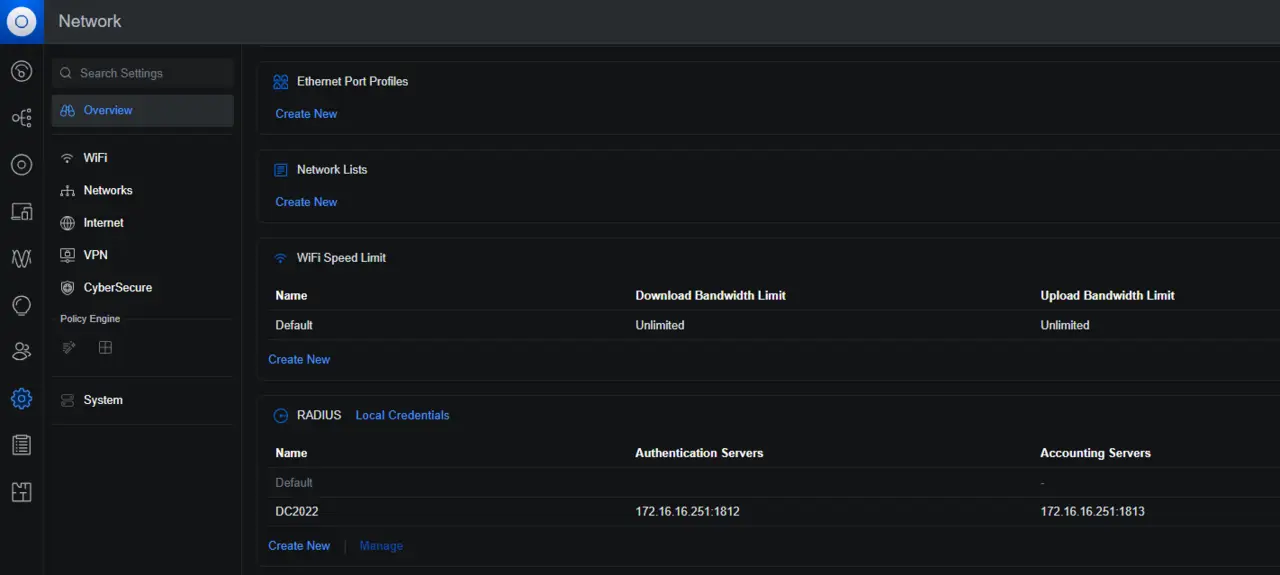Create New WiFi Speed Limit
This screenshot has width=1280, height=575.
coord(299,360)
